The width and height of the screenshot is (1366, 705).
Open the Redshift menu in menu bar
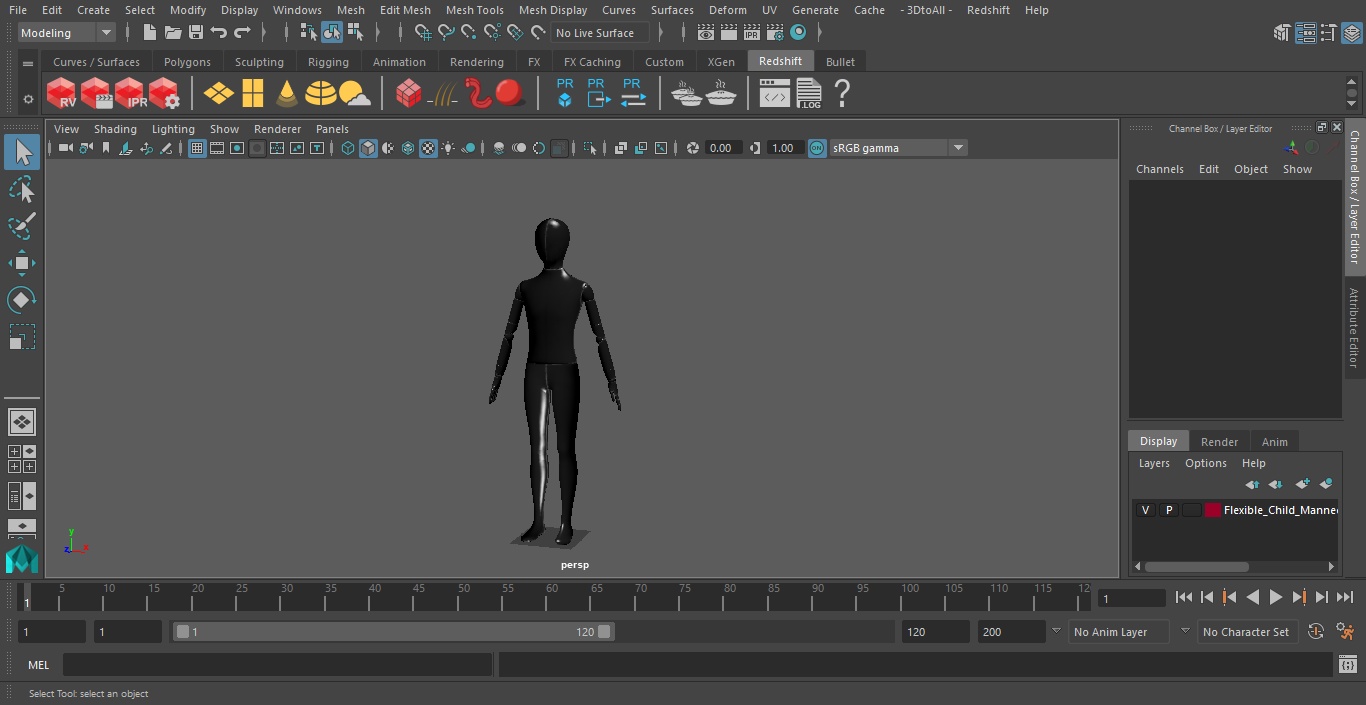(x=988, y=10)
